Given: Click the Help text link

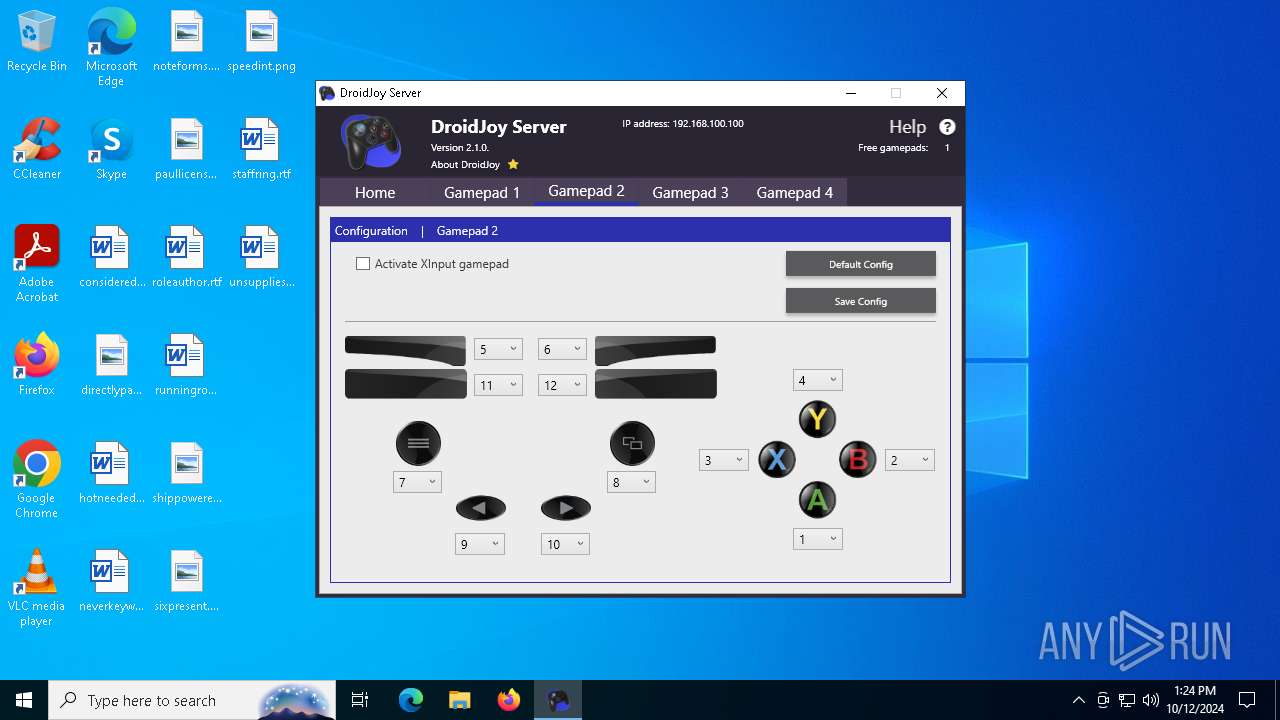Looking at the screenshot, I should [x=908, y=127].
